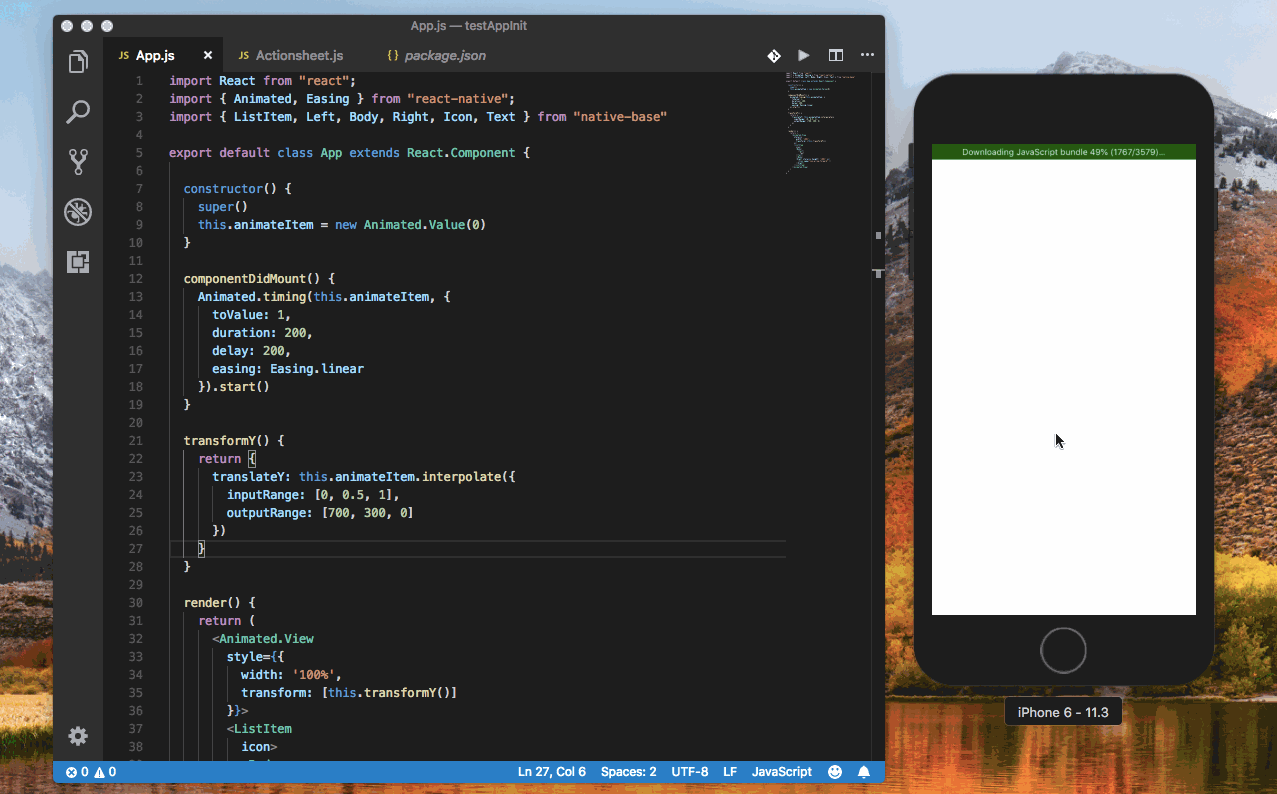
Task: Go to line via Ln 27, Col 6
Action: (552, 771)
